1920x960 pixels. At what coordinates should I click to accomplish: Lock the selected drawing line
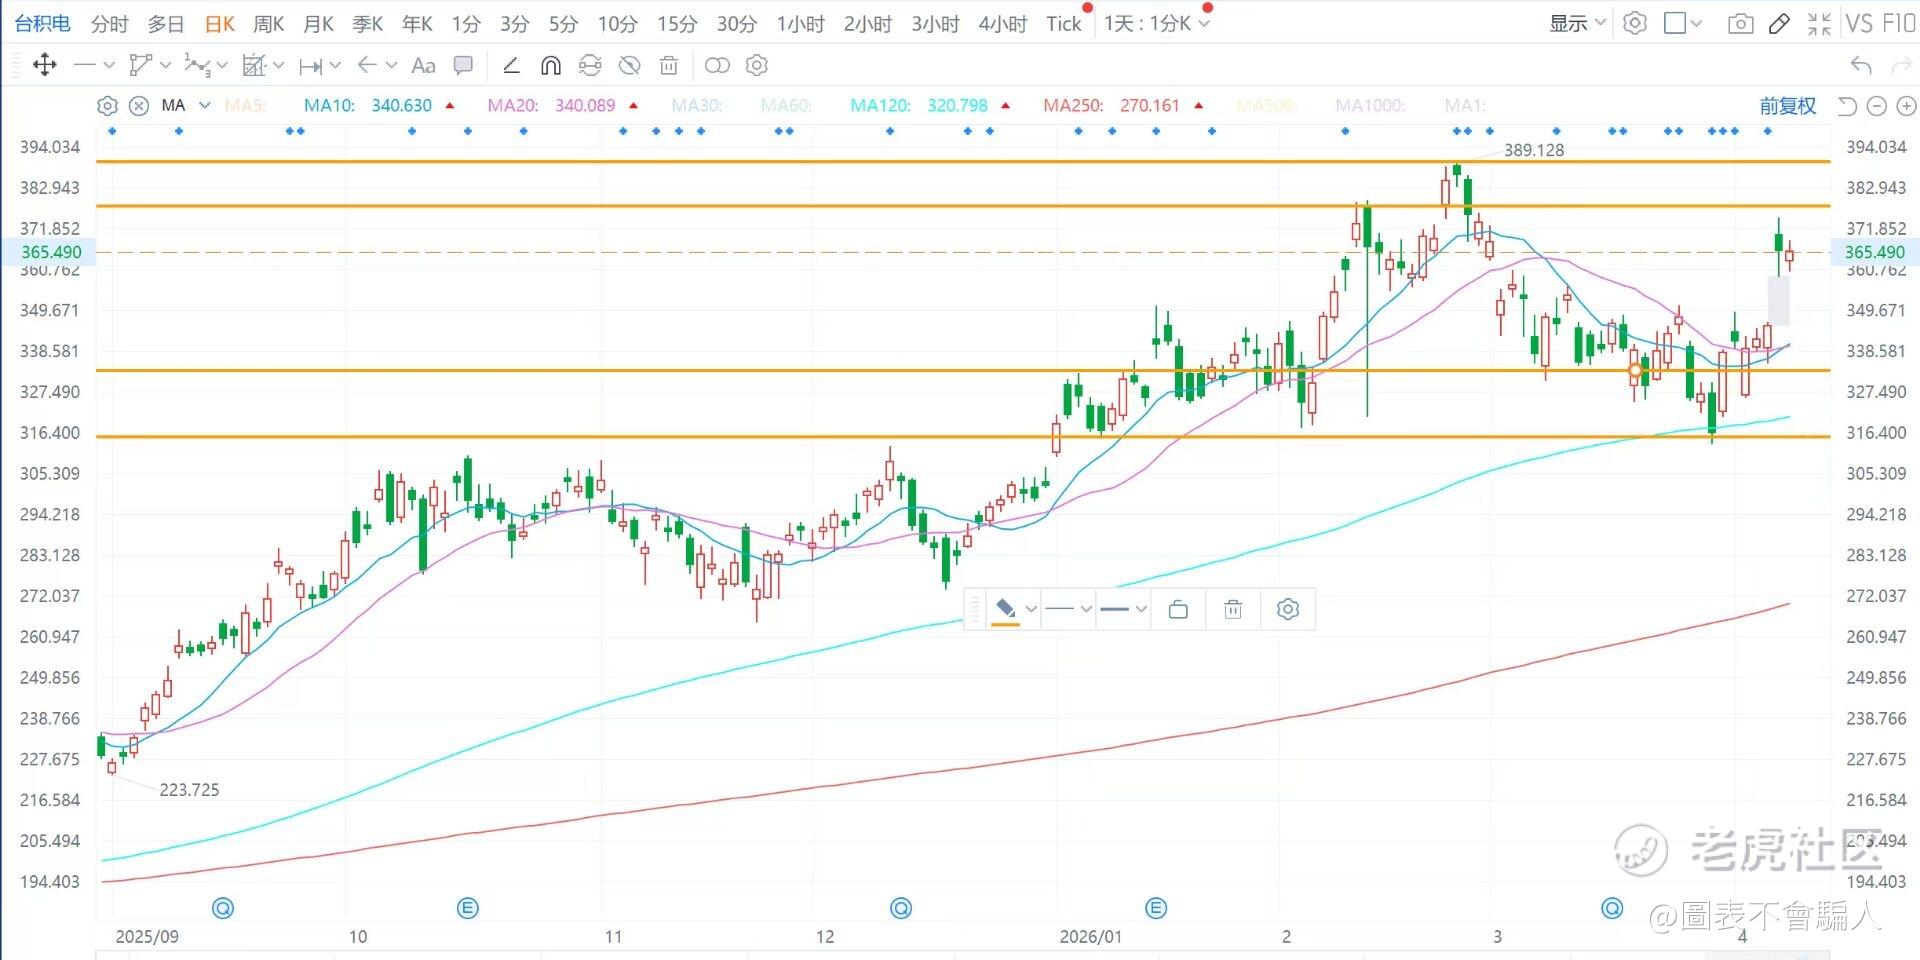coord(1178,609)
